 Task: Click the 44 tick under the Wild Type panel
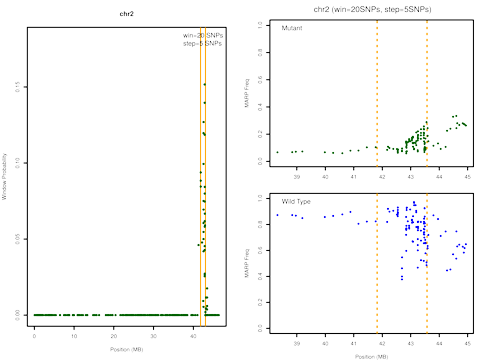pyautogui.click(x=439, y=343)
